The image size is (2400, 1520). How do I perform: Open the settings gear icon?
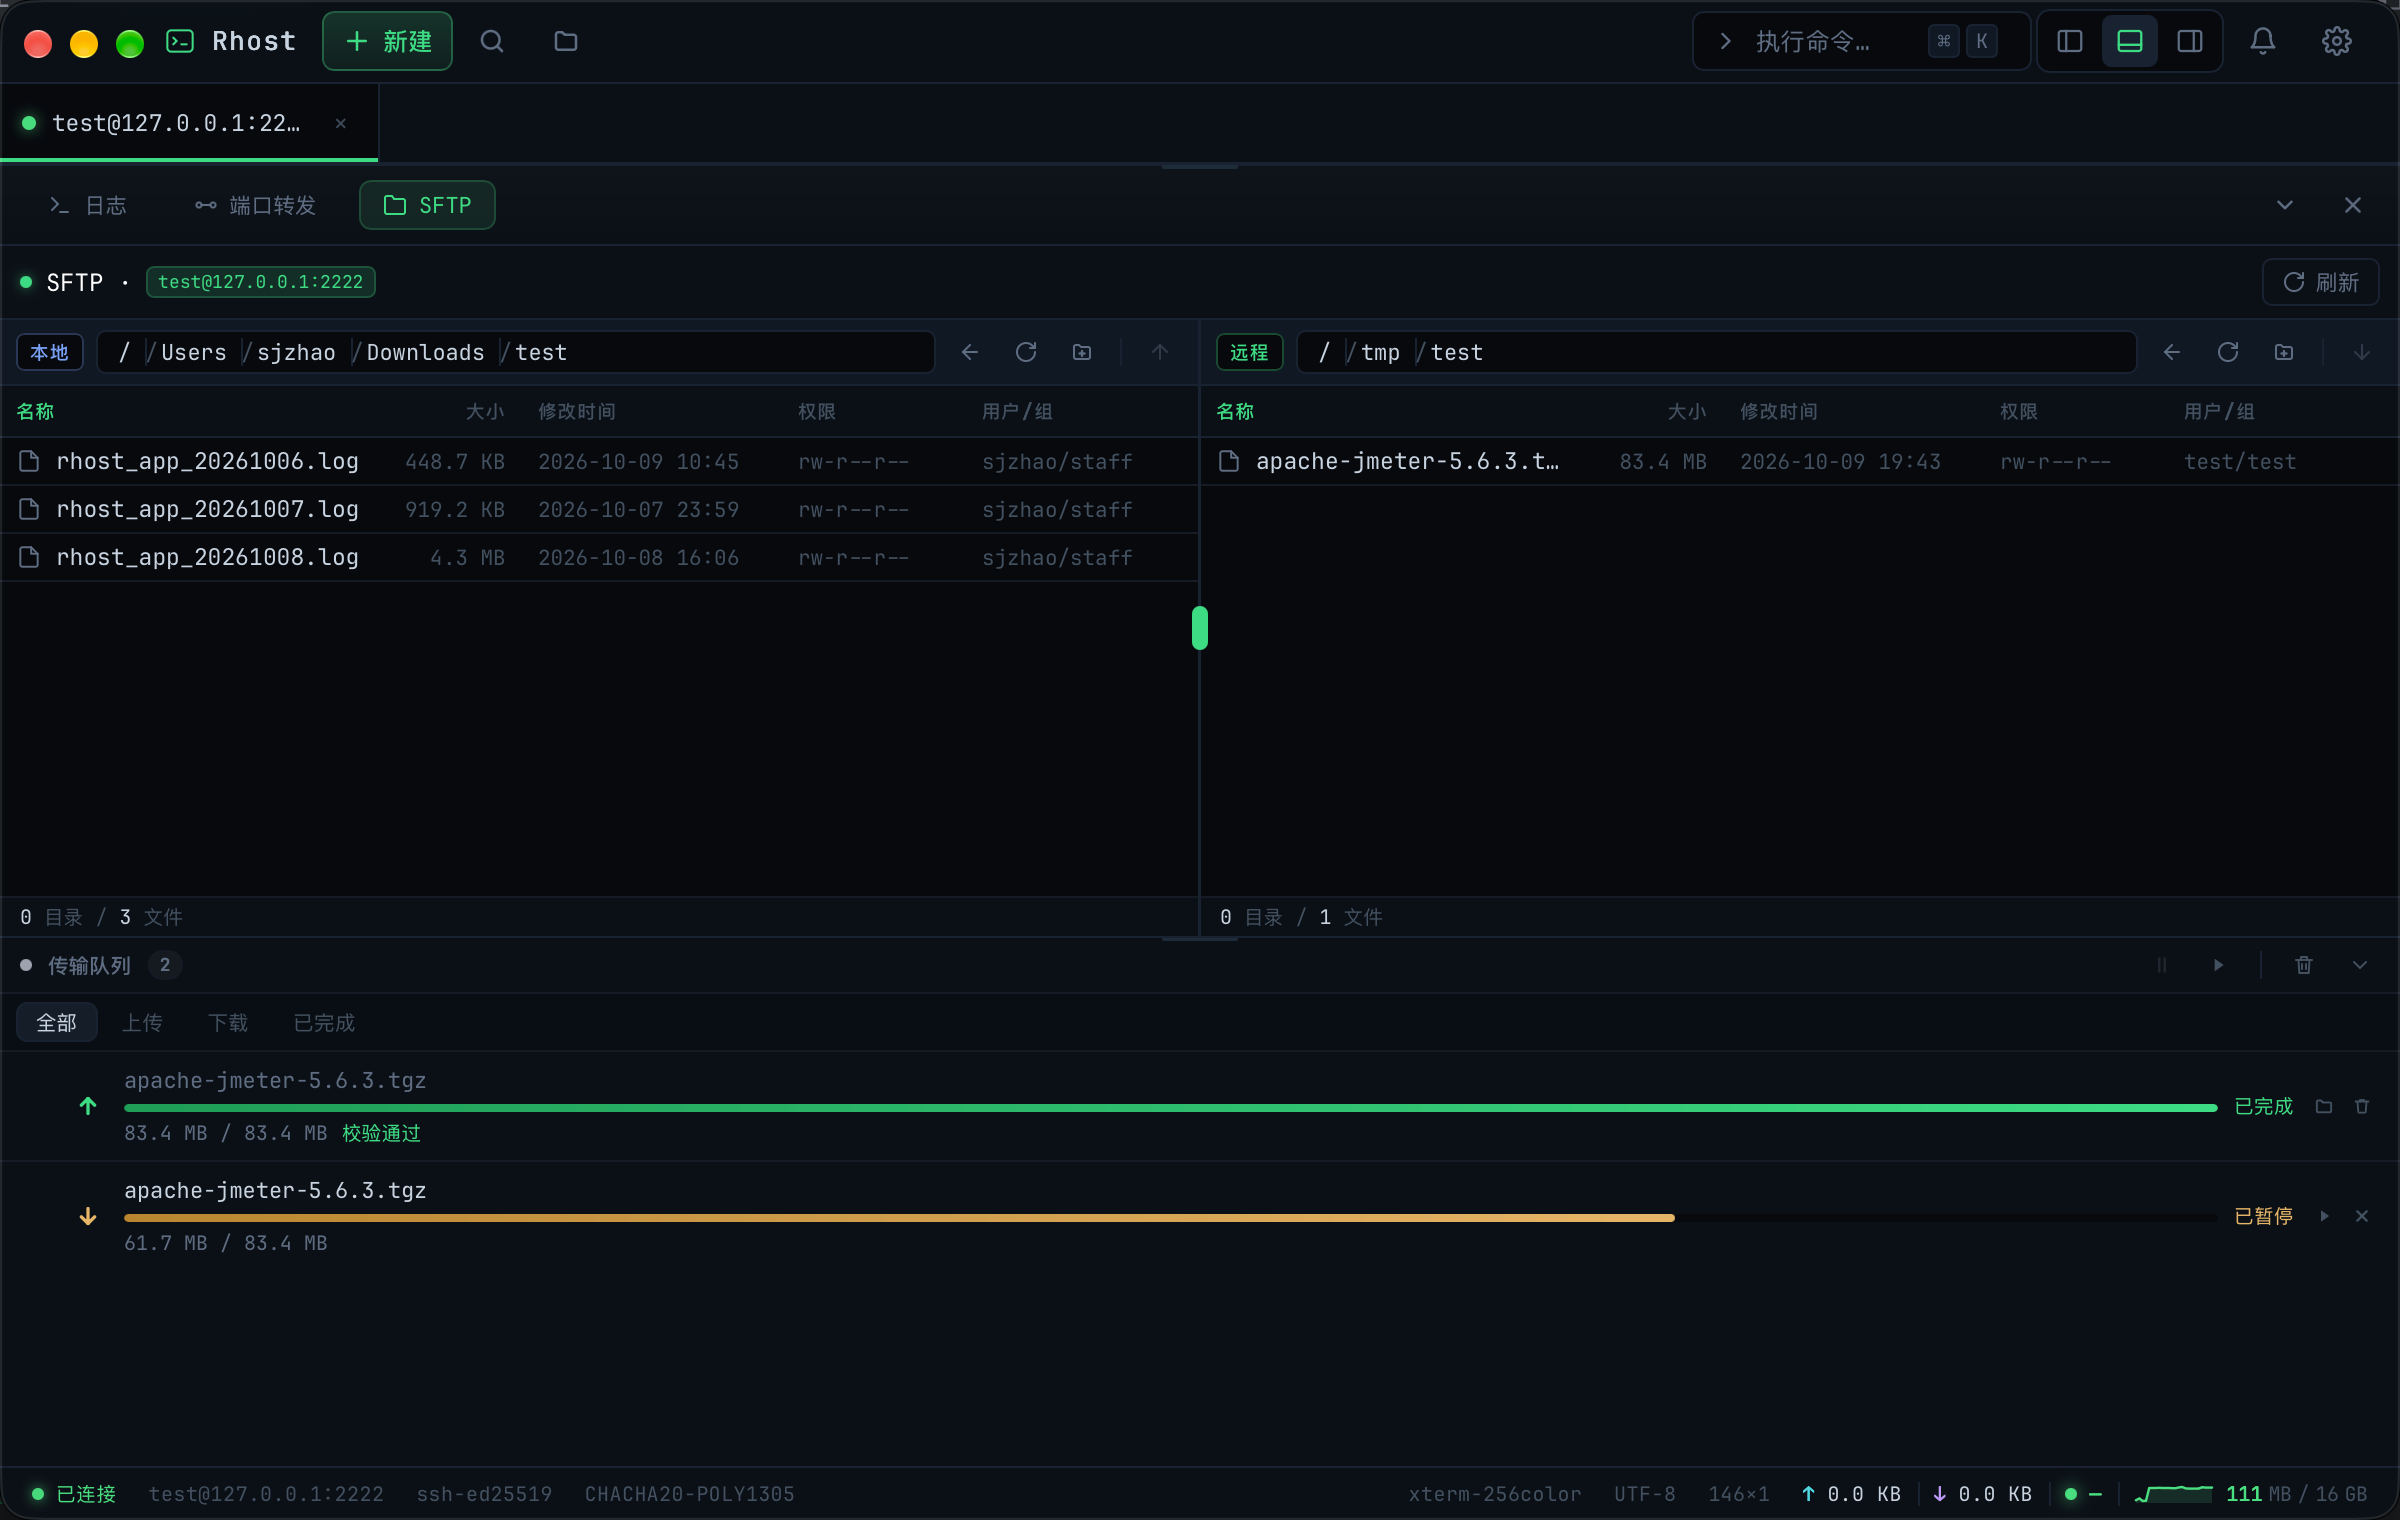coord(2337,41)
